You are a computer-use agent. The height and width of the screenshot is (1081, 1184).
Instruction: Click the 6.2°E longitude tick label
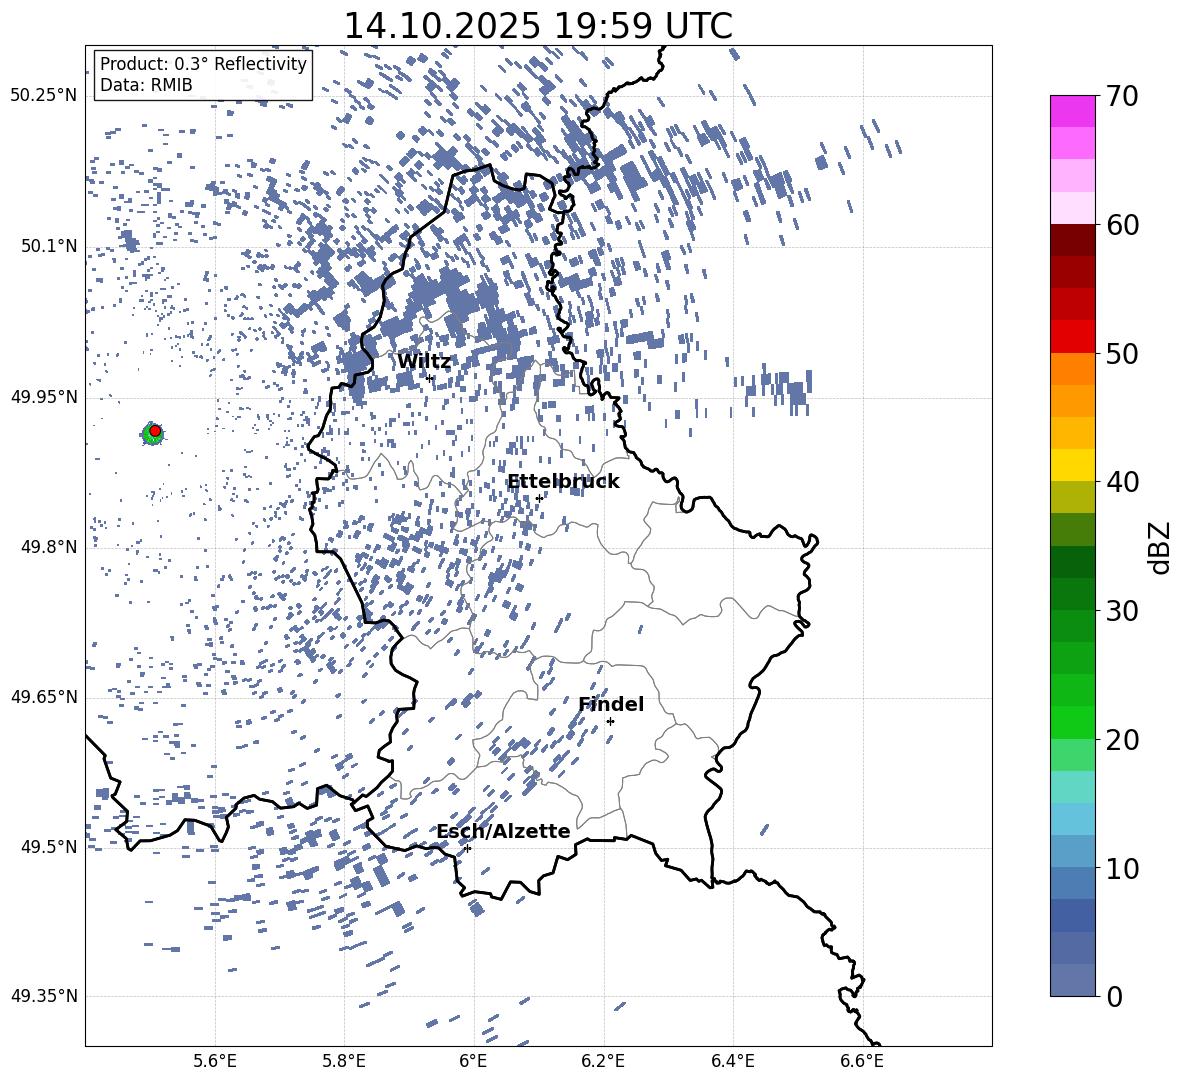[603, 1061]
